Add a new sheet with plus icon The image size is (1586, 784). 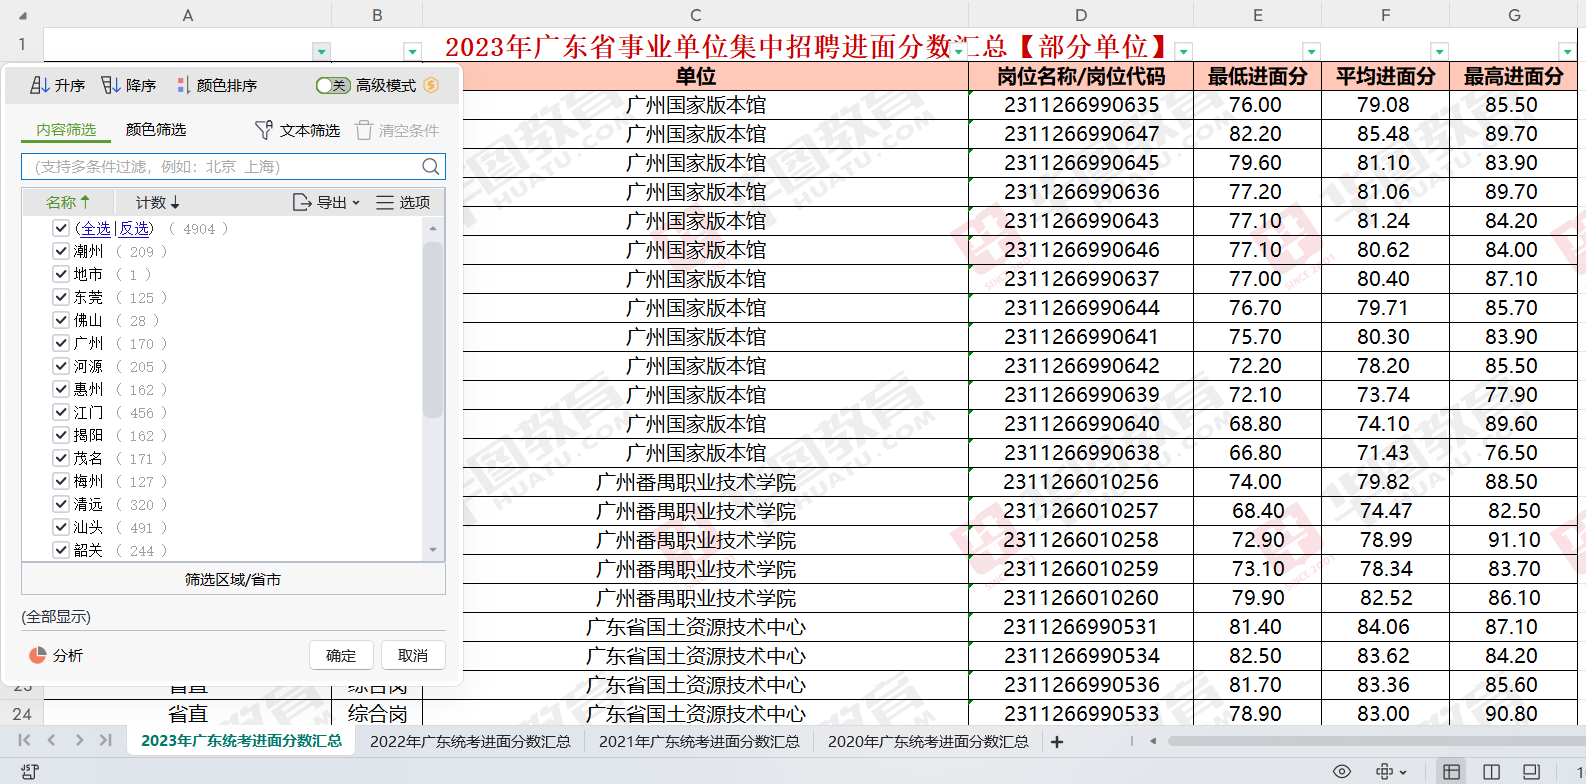click(1057, 741)
